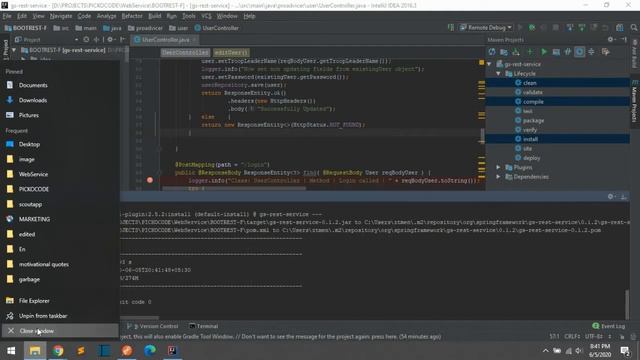Open Build menu
Image resolution: width=640 pixels, height=360 pixels.
point(155,16)
